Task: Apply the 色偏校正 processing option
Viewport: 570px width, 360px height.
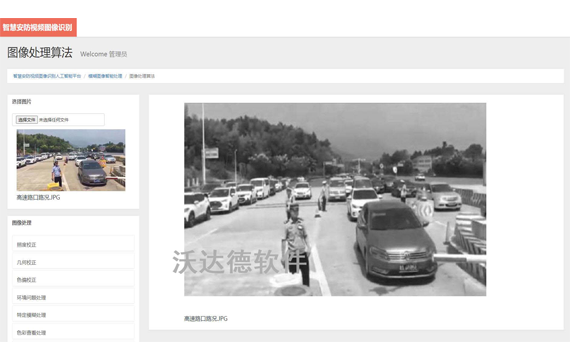Action: (73, 280)
